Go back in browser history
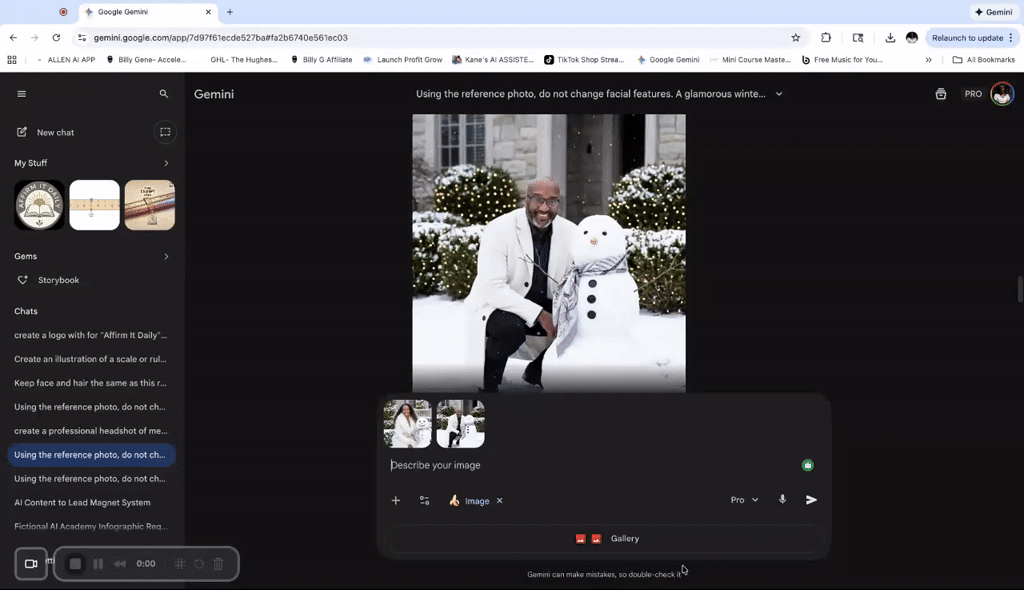The image size is (1024, 590). click(x=14, y=38)
